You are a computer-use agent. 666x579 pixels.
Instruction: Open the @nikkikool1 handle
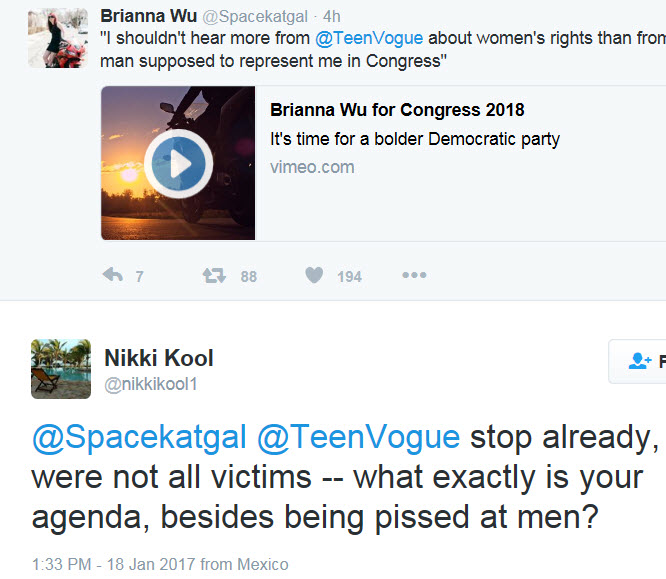pos(151,384)
